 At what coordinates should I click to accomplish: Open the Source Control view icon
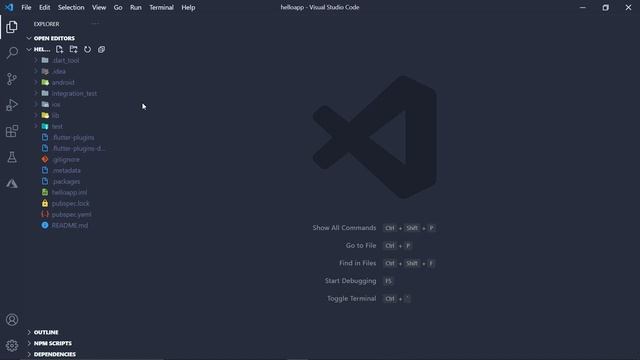coord(12,79)
